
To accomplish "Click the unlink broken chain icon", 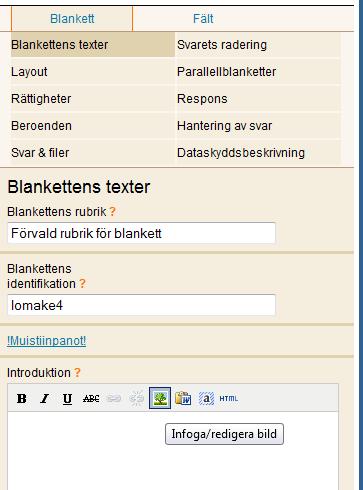I will tap(137, 398).
